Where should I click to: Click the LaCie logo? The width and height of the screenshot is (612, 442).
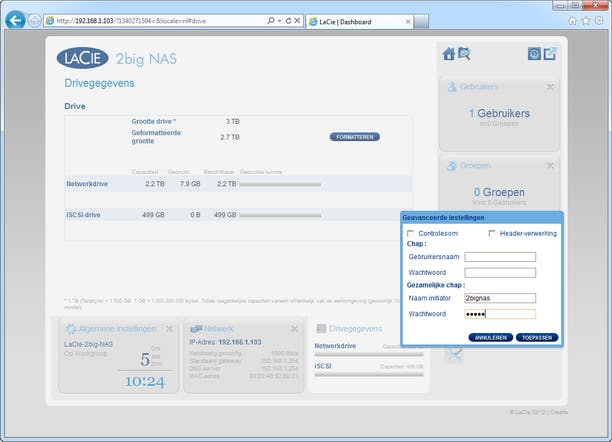click(83, 58)
